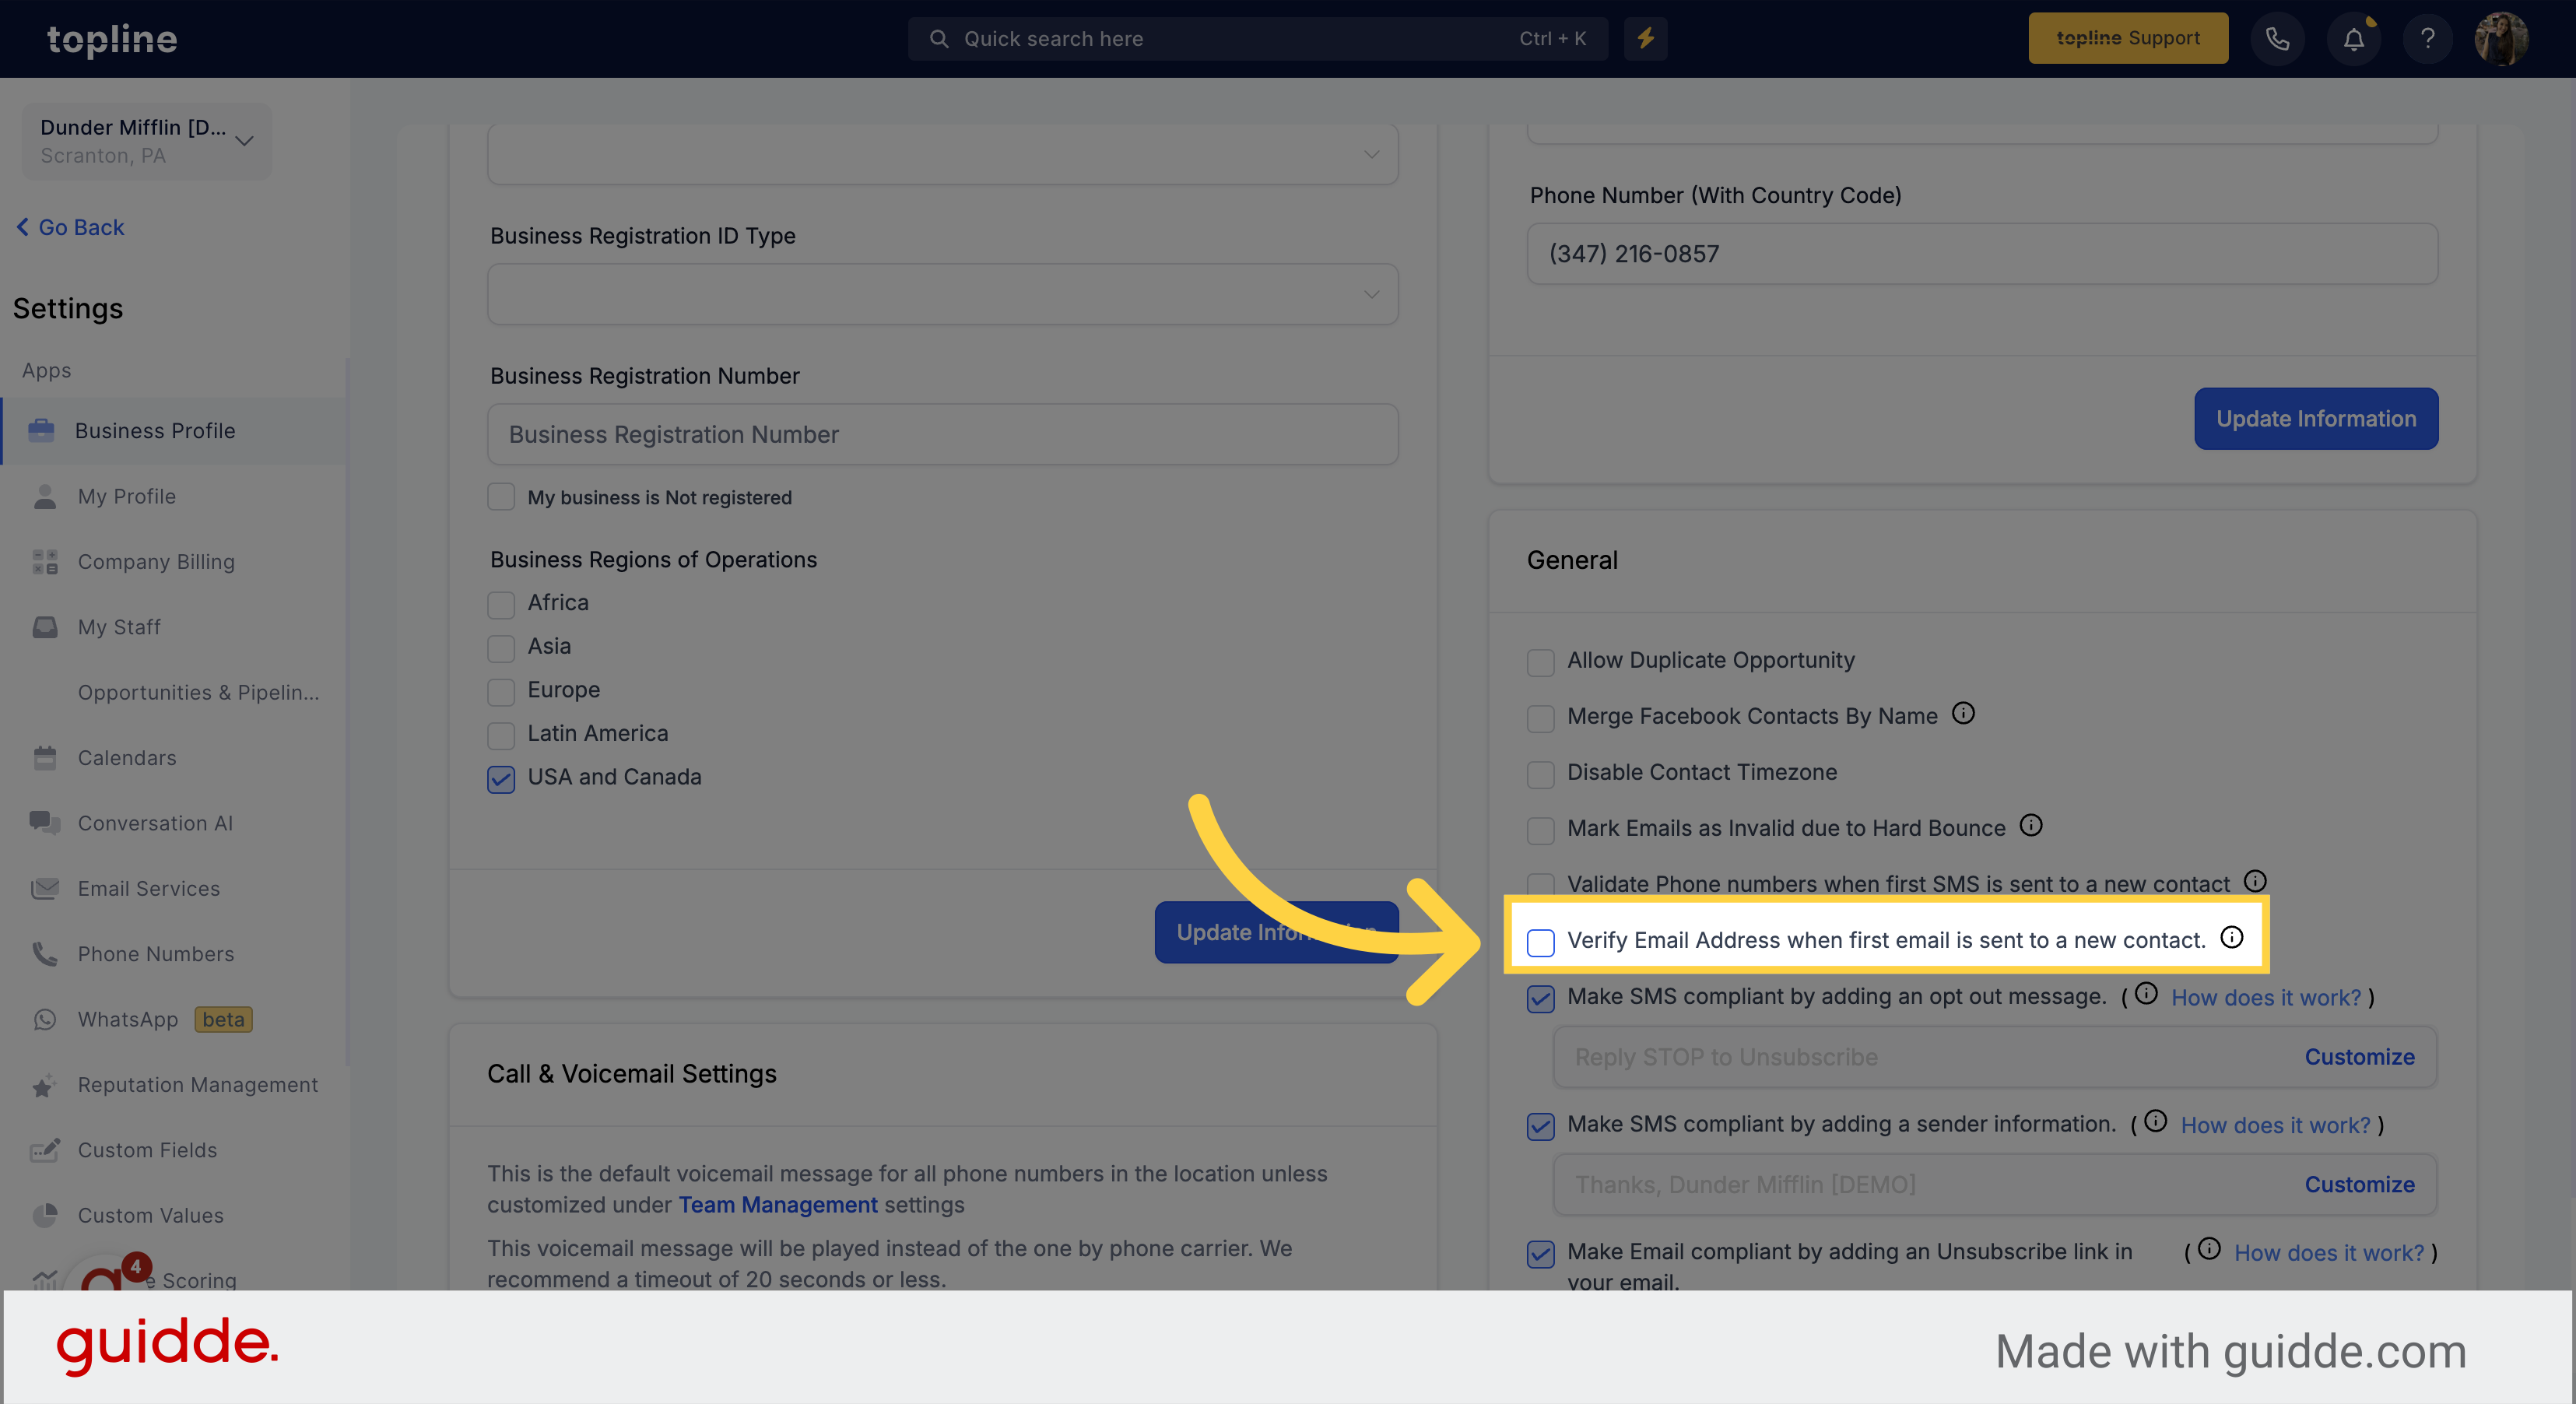2576x1404 pixels.
Task: Click the lightning bolt flash icon
Action: [1644, 38]
